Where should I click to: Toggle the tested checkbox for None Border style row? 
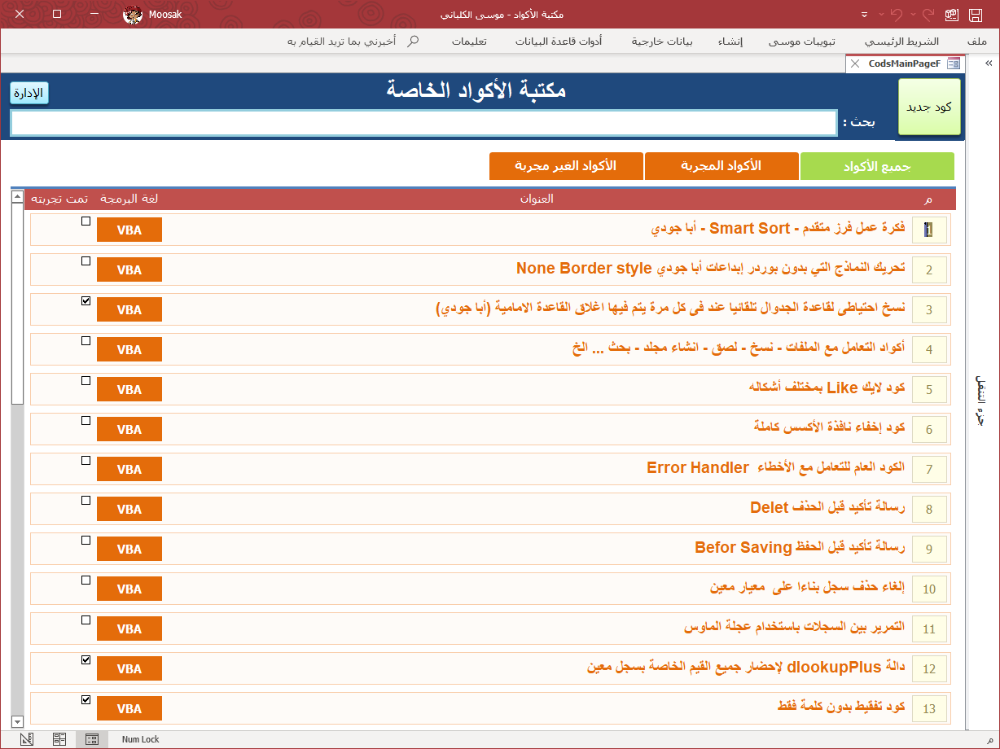click(86, 261)
